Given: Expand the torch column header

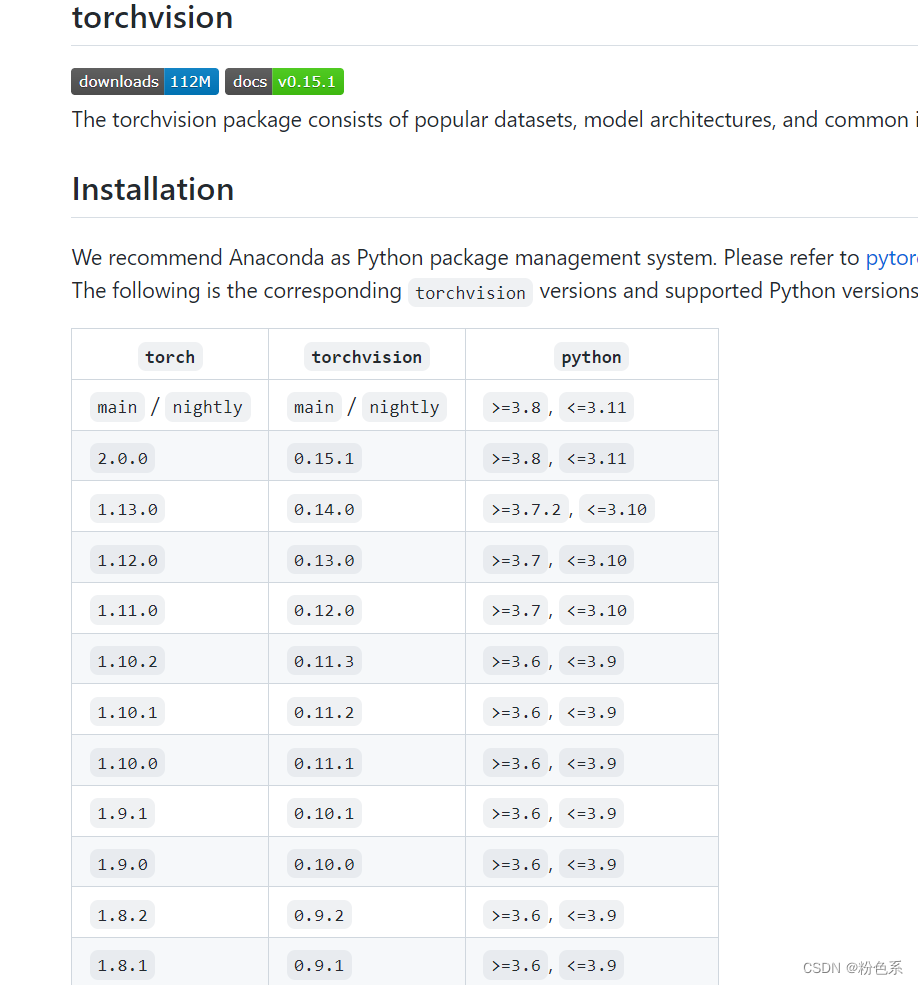Looking at the screenshot, I should 170,356.
